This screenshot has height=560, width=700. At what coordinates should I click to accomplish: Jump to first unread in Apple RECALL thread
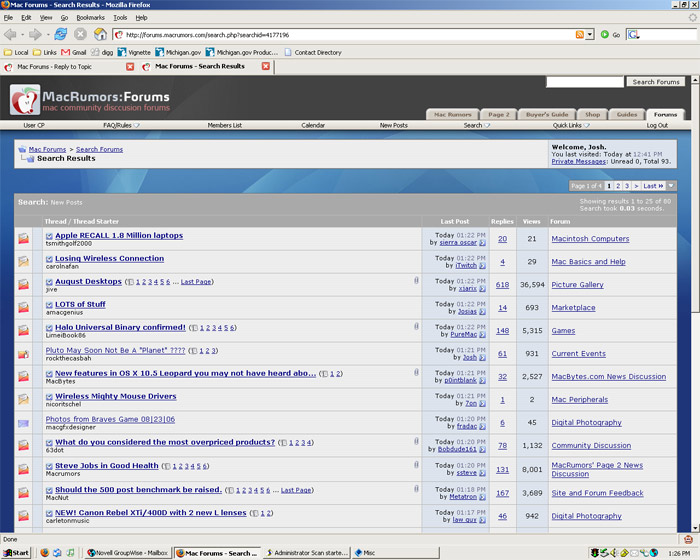pos(49,236)
